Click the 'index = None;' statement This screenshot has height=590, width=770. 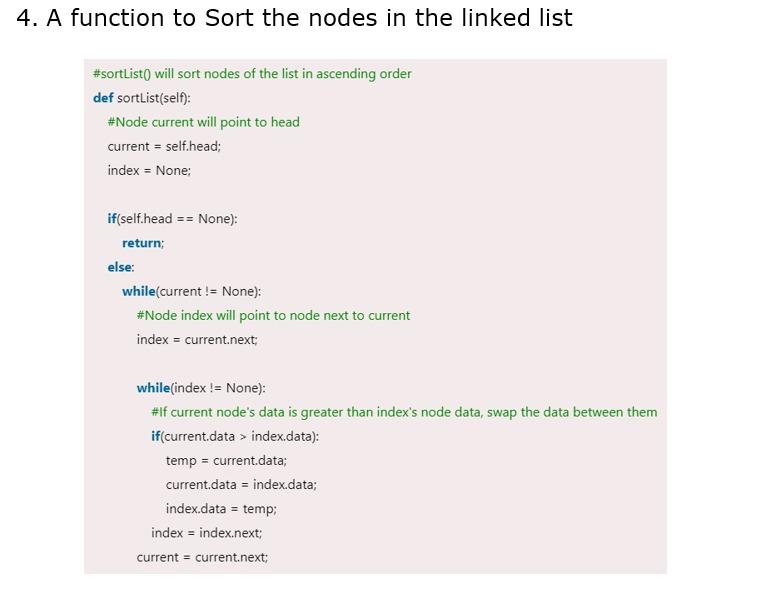click(149, 170)
